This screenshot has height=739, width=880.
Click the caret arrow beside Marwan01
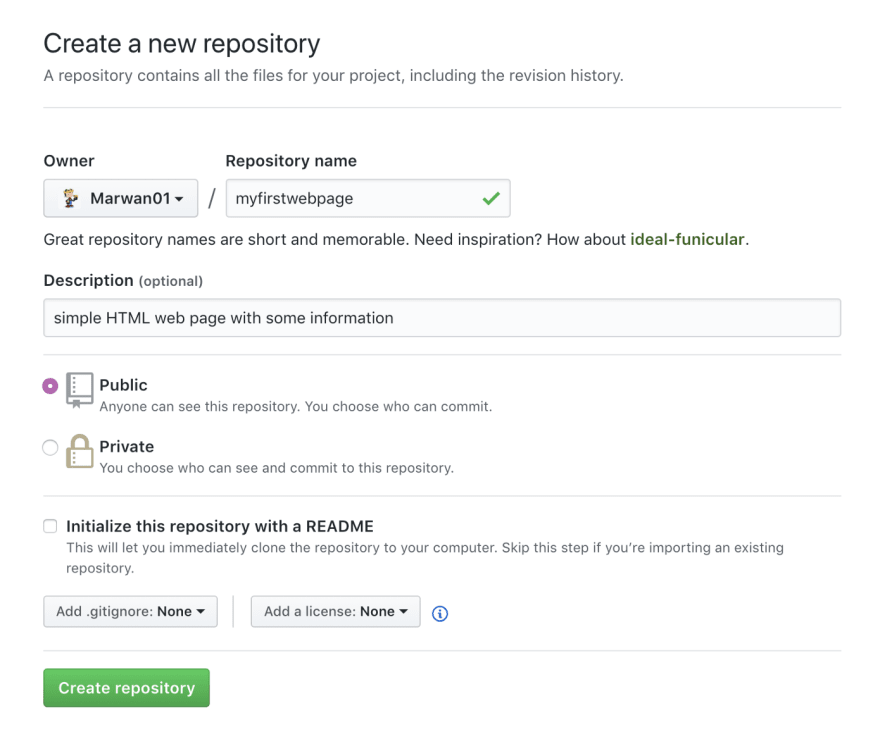click(x=179, y=199)
